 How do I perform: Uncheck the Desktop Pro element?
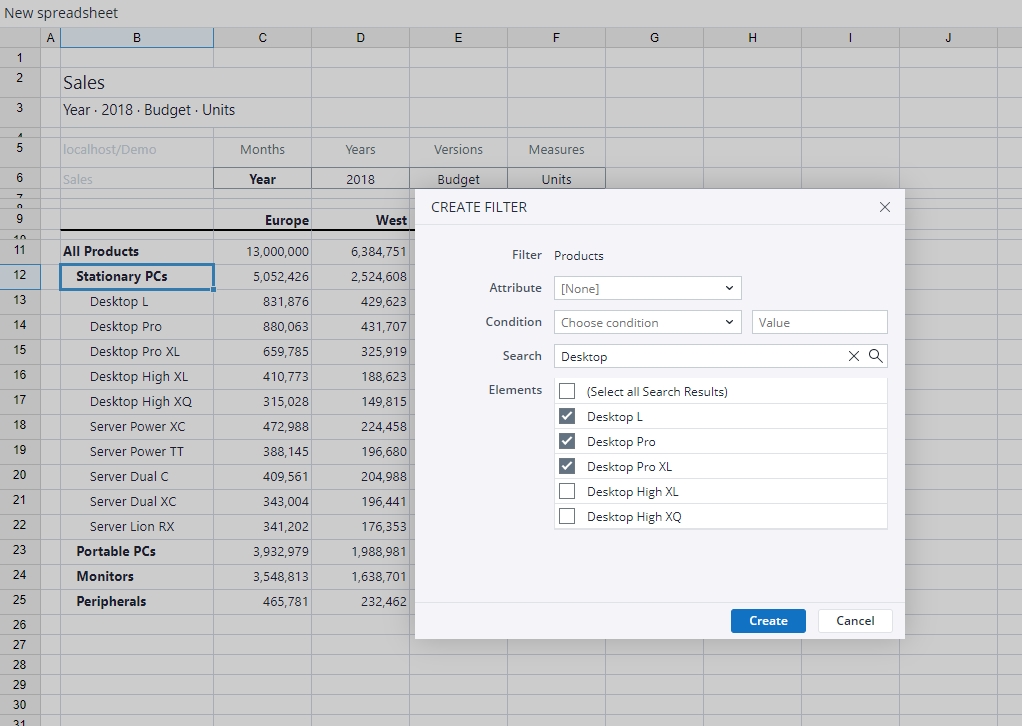[567, 441]
